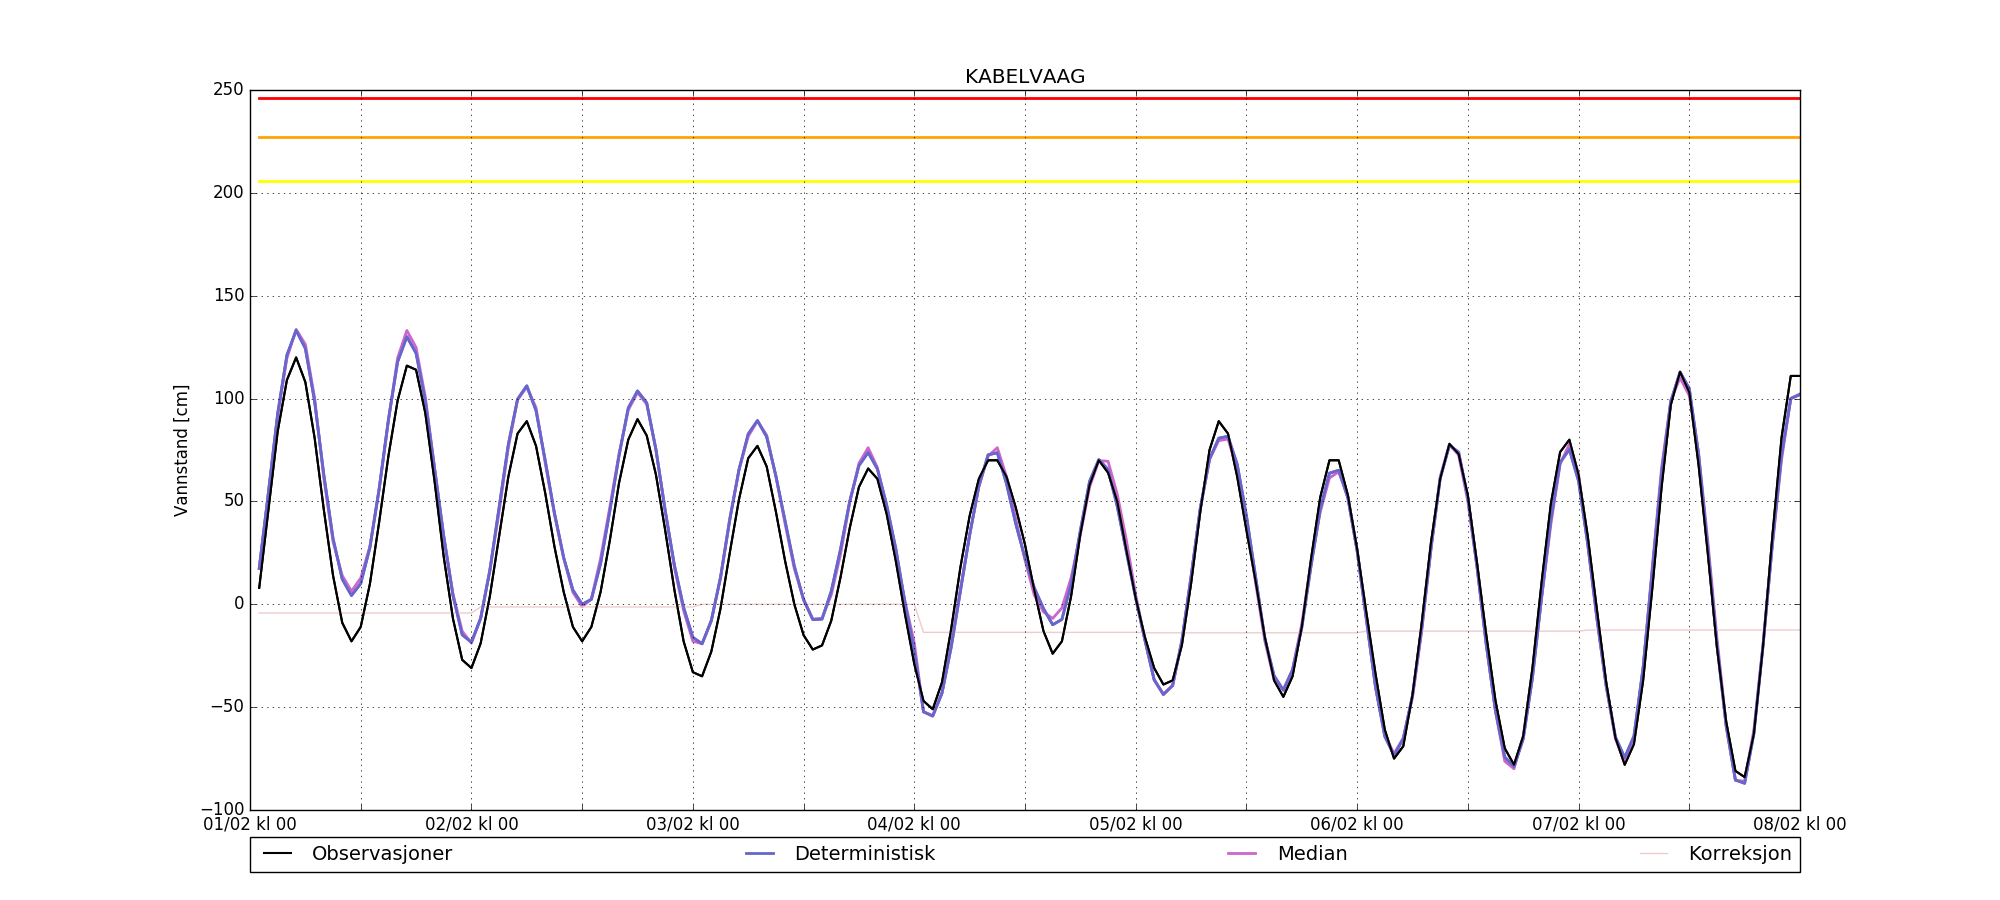This screenshot has height=900, width=2000.
Task: Click the 02/02 kl 00 time label
Action: [x=472, y=825]
